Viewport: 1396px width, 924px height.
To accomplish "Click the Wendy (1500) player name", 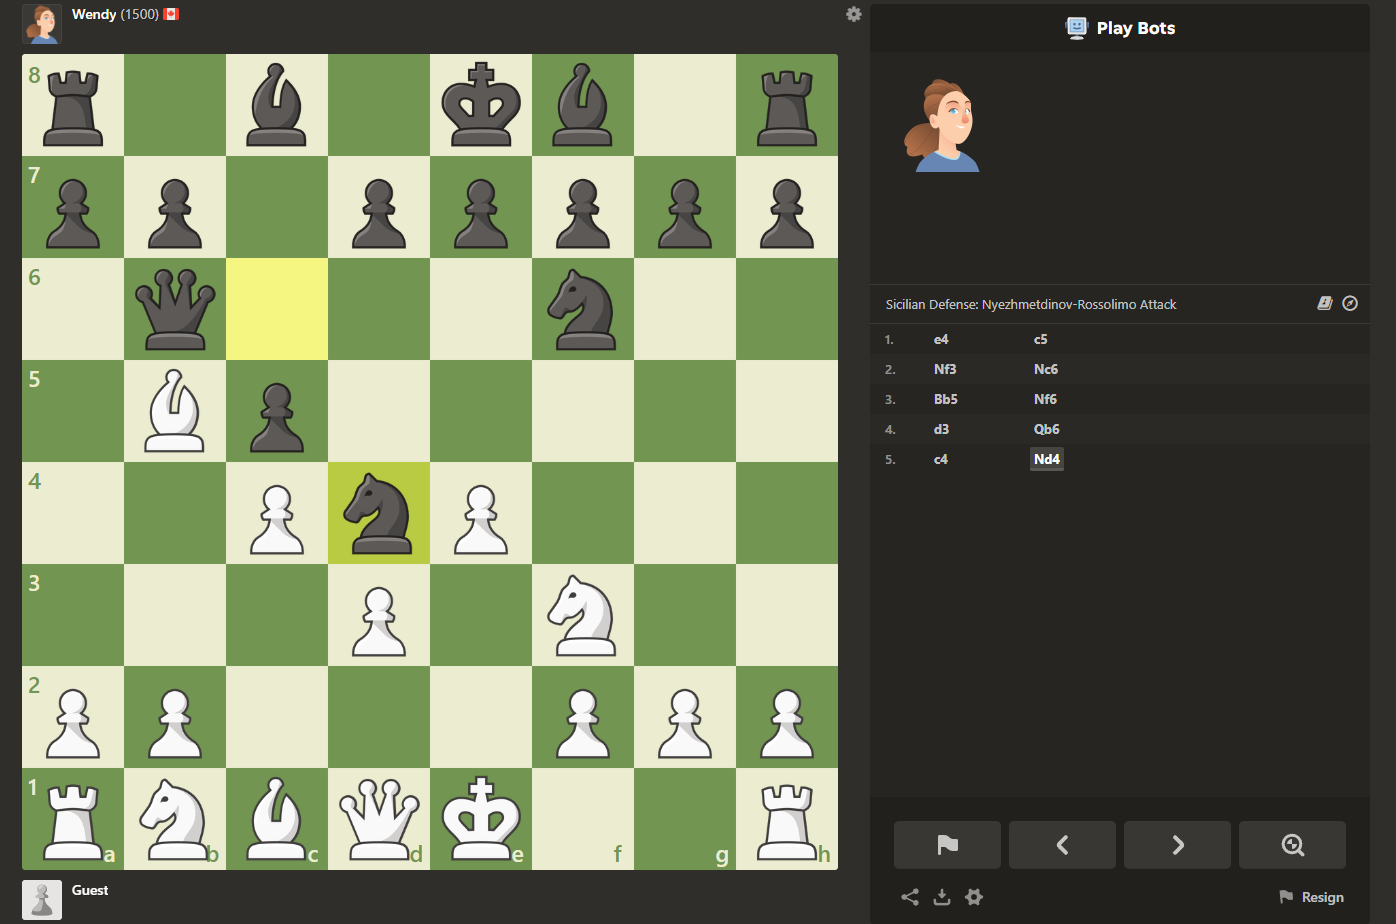I will tap(115, 14).
